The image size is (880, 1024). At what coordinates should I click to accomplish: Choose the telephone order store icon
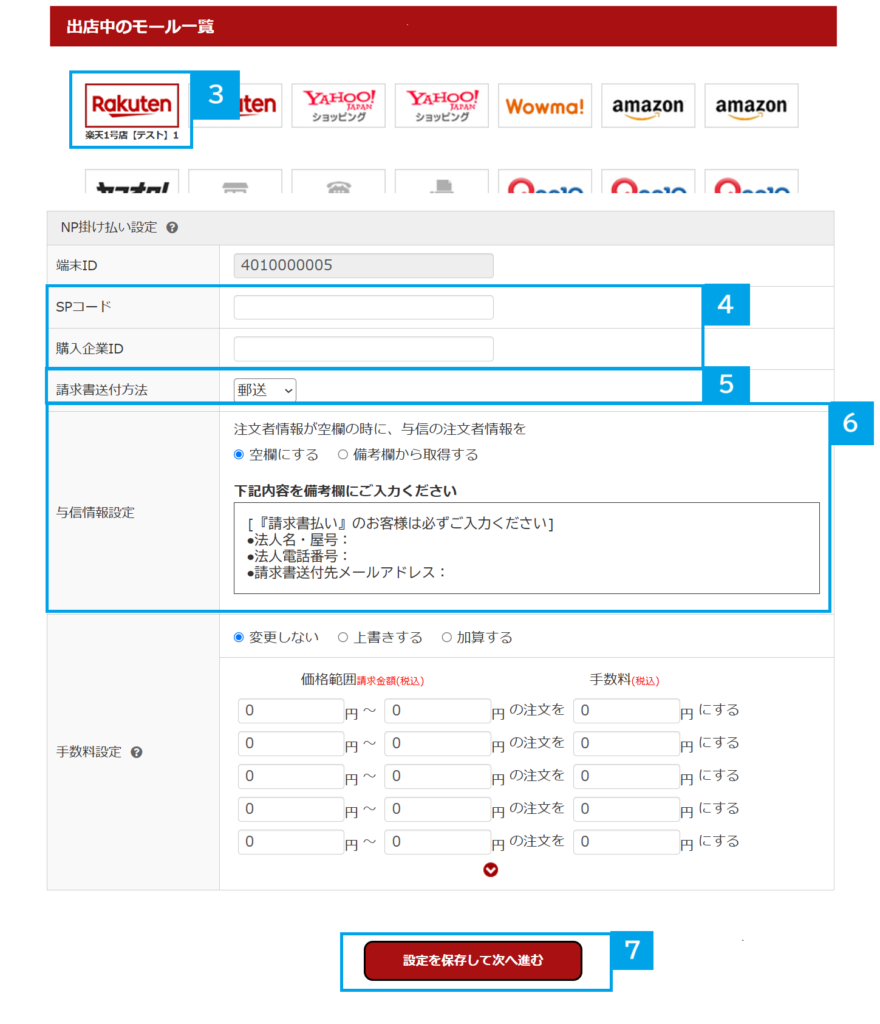(x=338, y=182)
